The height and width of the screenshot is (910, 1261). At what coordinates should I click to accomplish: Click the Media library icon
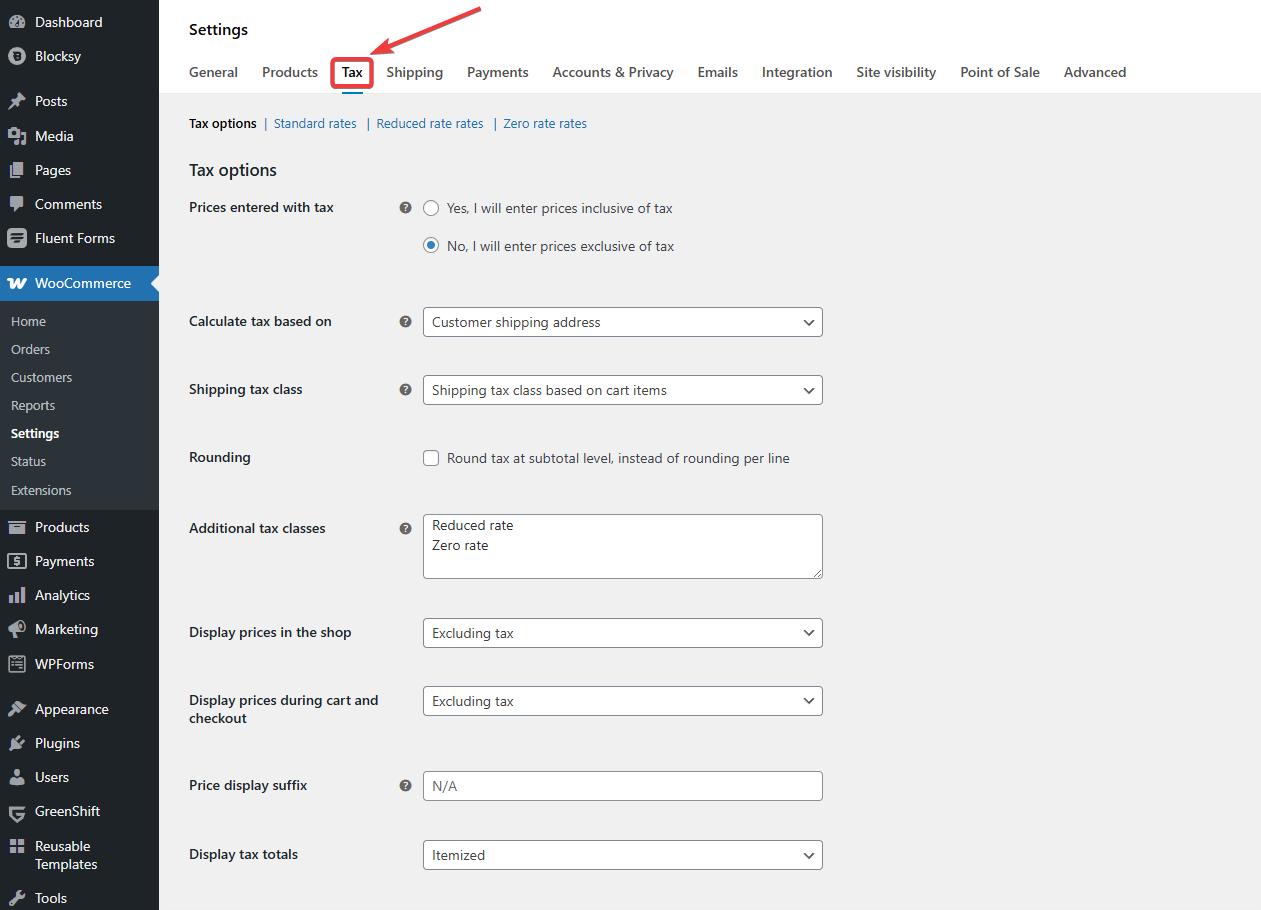pos(17,136)
